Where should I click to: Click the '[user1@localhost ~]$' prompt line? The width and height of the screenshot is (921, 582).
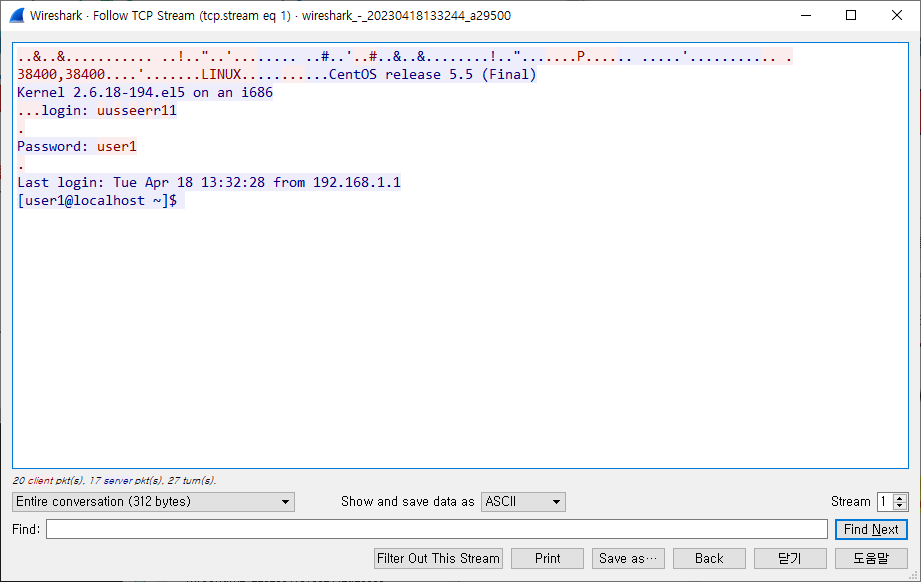98,200
